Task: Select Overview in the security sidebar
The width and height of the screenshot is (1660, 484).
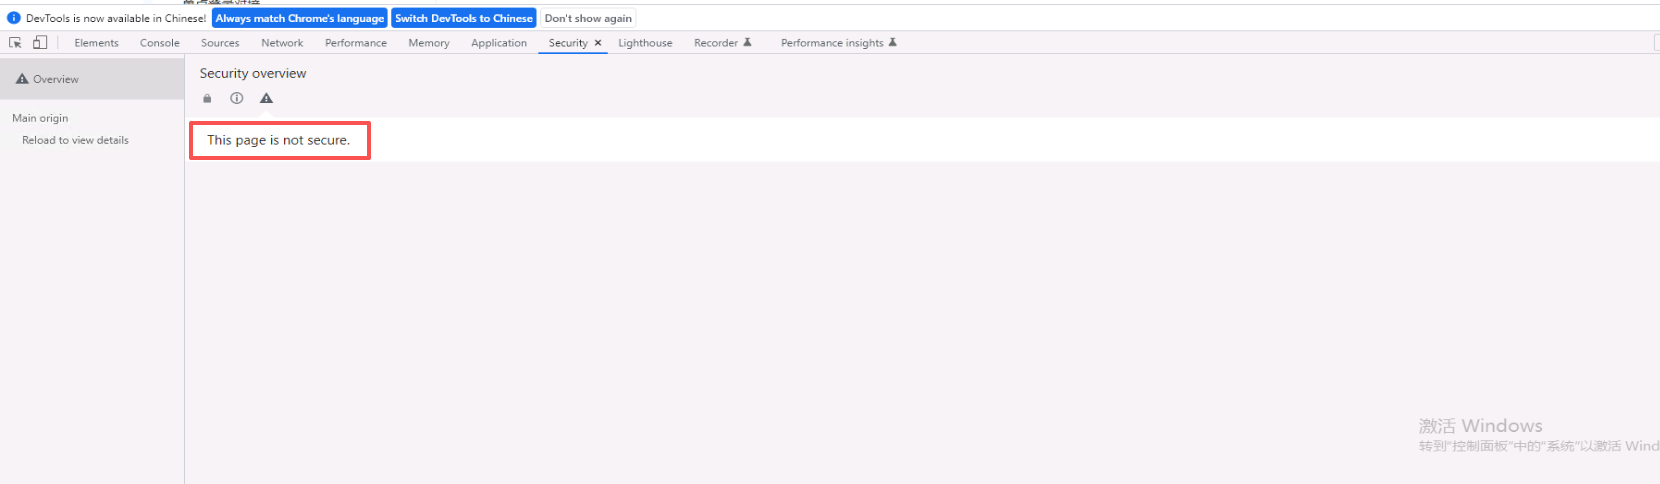Action: (92, 79)
